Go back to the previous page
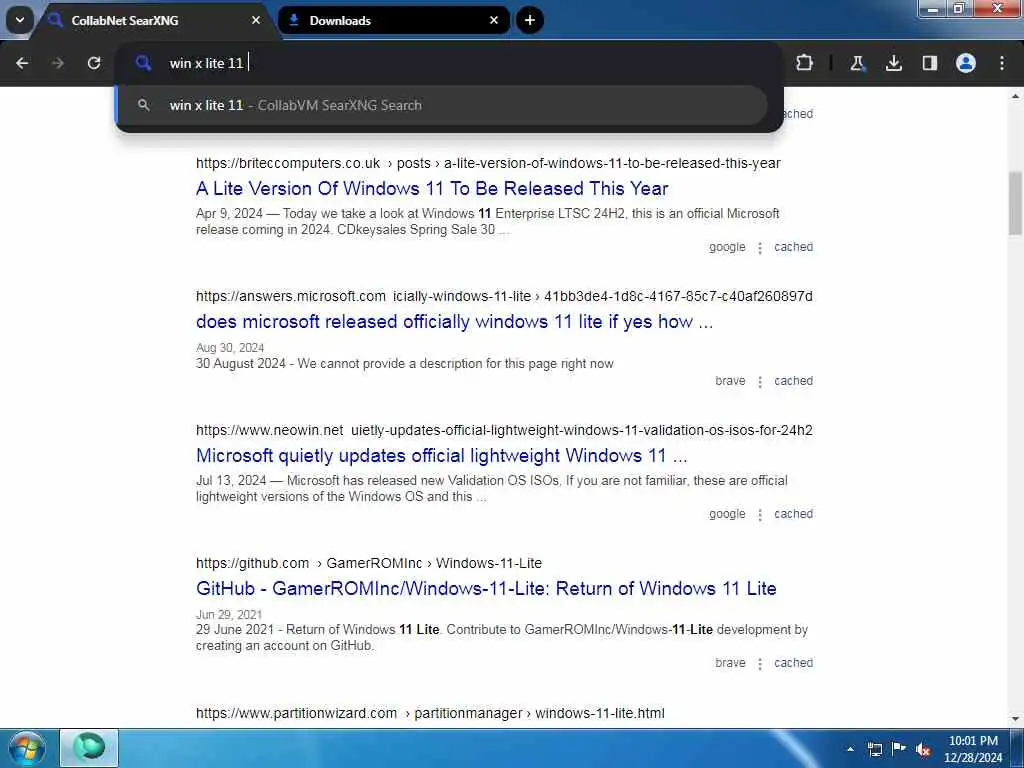The height and width of the screenshot is (768, 1024). pyautogui.click(x=22, y=63)
